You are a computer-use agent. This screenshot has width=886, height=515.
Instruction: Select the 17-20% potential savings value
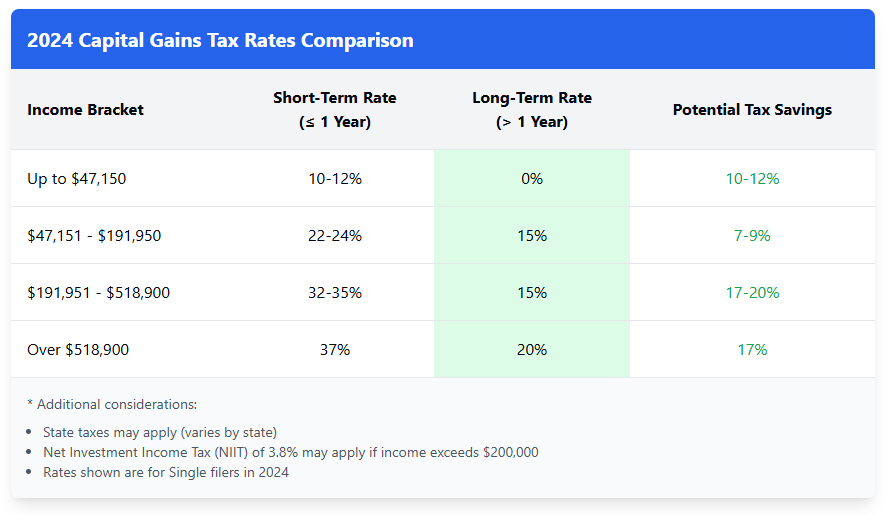pyautogui.click(x=752, y=293)
